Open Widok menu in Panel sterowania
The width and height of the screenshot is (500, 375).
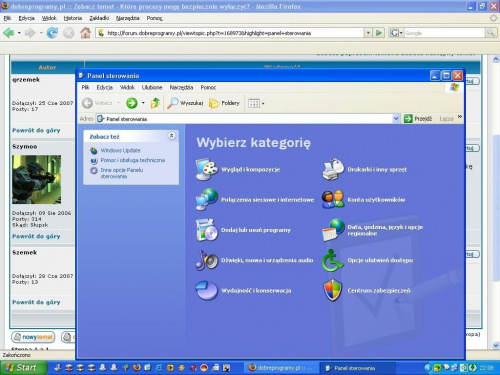click(127, 87)
